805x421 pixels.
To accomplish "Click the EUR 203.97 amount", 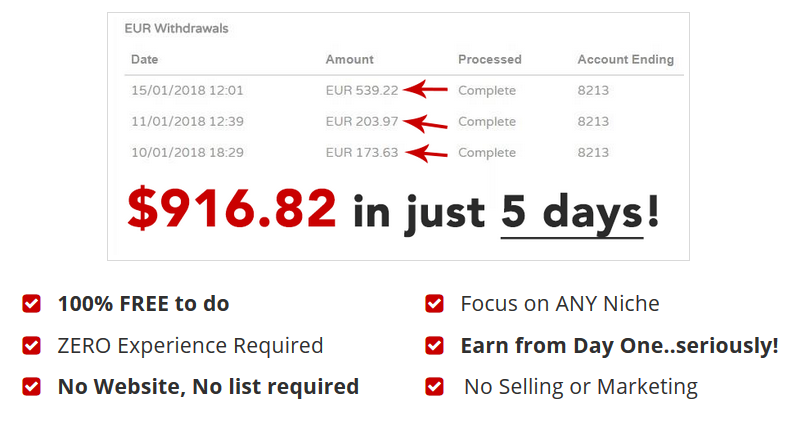I will click(x=361, y=122).
